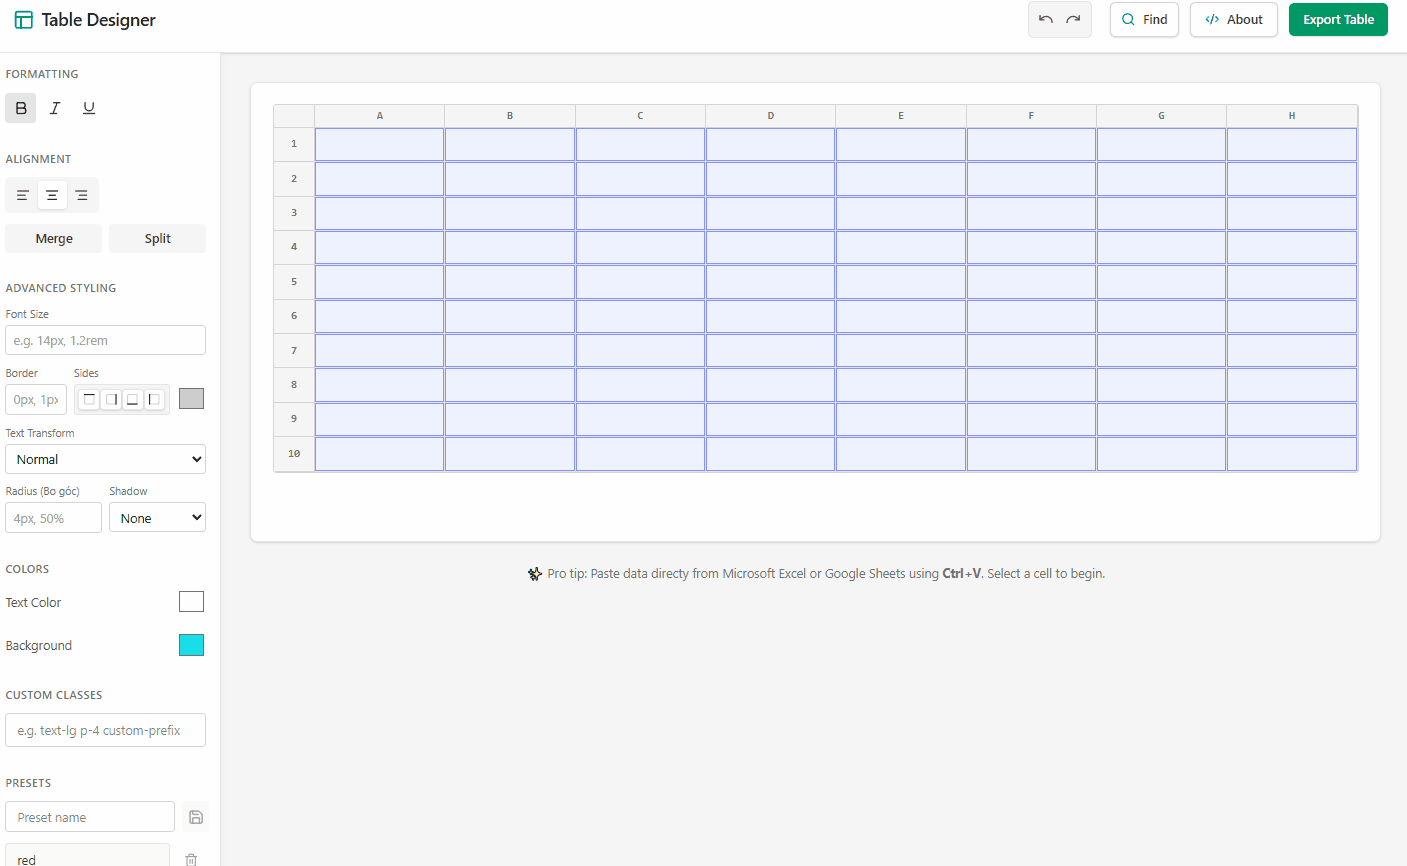
Task: Delete the red preset with the trash icon
Action: point(191,859)
